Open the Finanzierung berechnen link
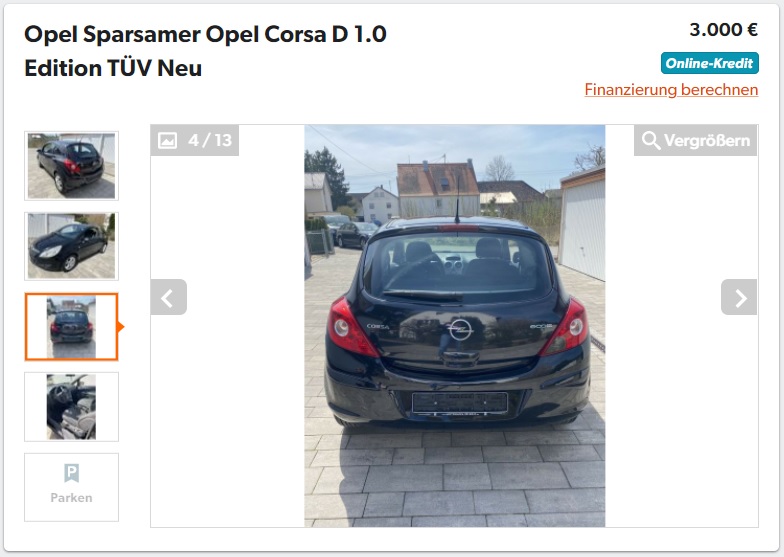This screenshot has height=557, width=784. (671, 90)
